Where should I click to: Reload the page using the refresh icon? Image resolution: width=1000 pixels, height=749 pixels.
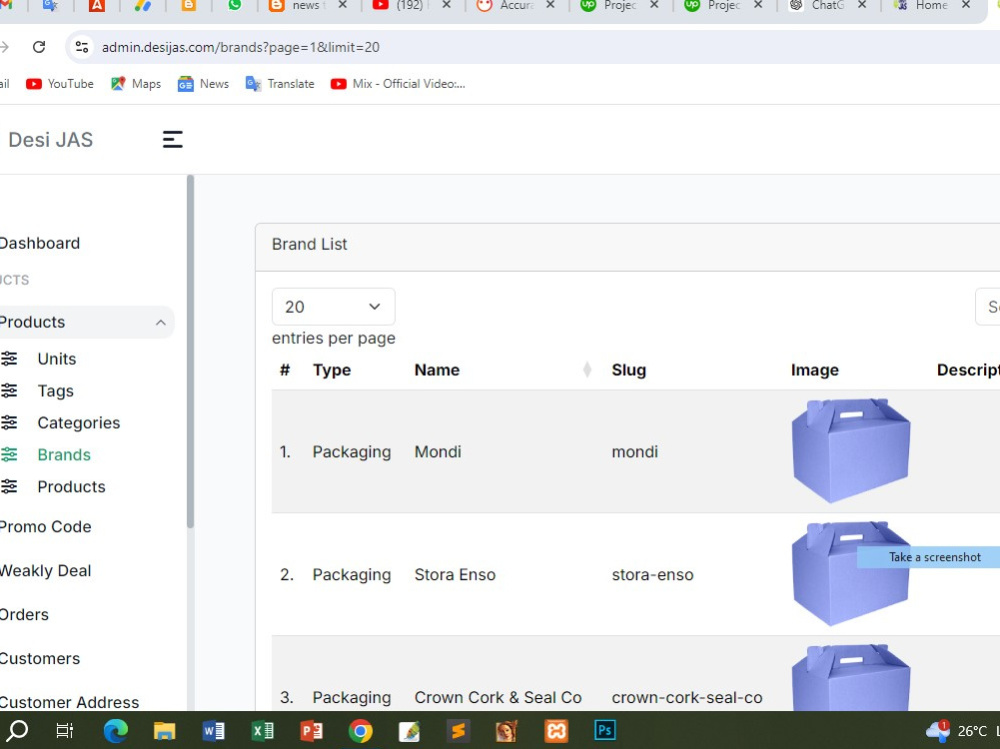coord(38,46)
